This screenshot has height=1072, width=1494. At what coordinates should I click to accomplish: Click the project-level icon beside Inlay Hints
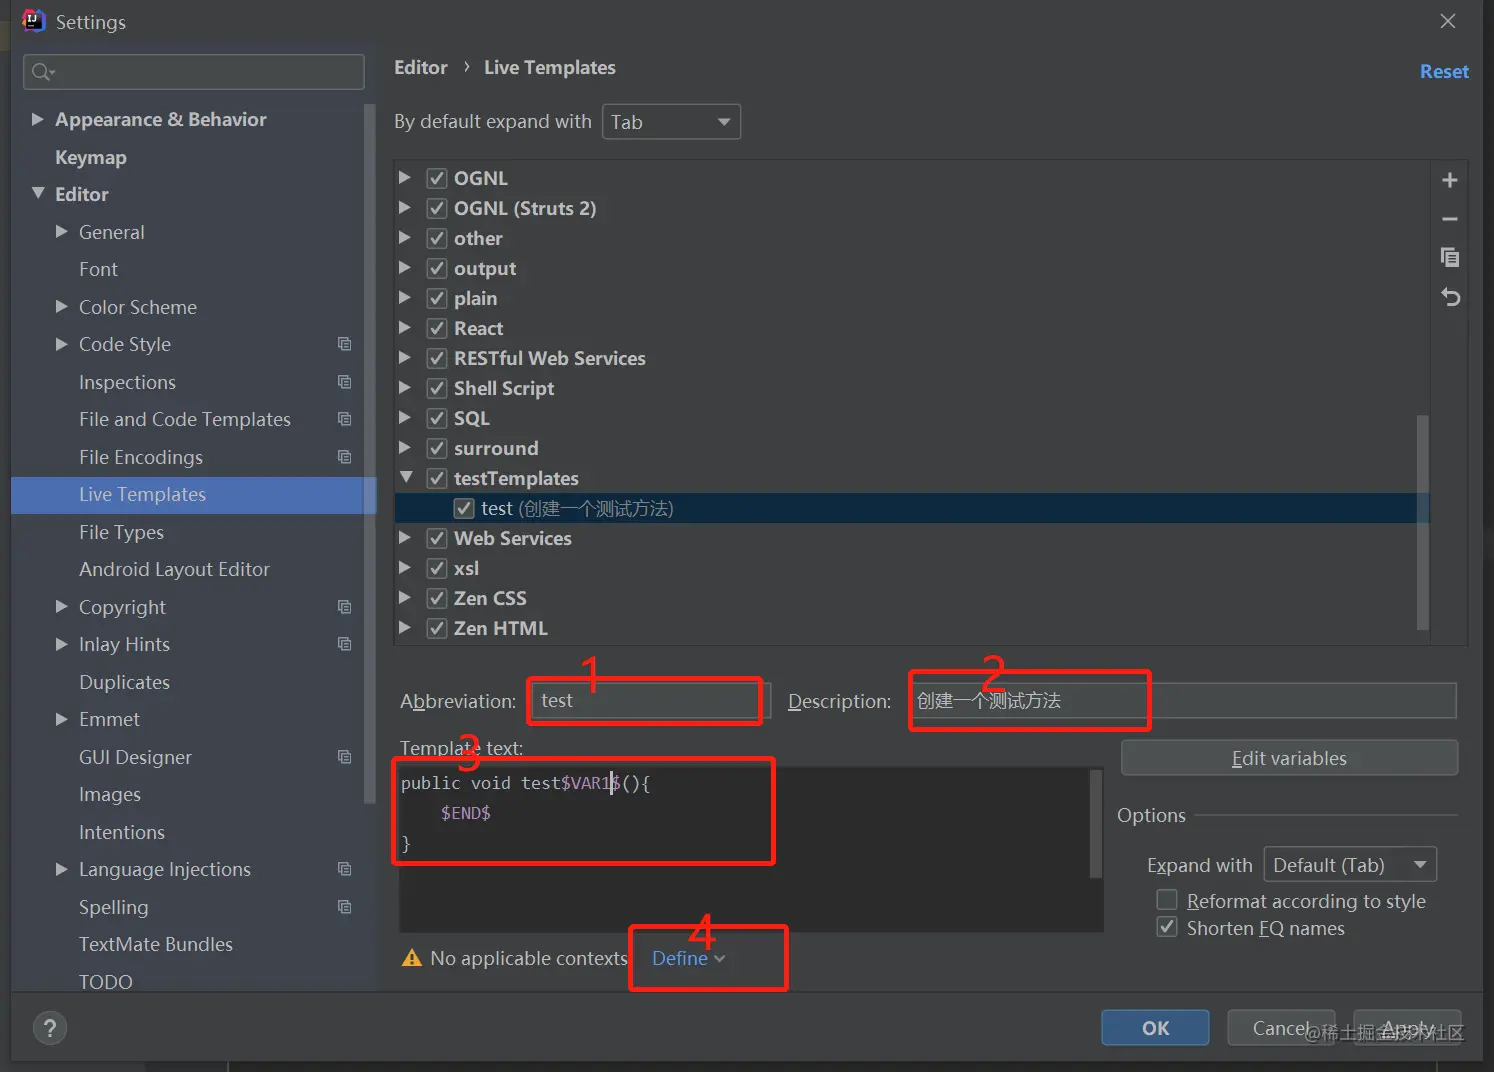(x=344, y=644)
